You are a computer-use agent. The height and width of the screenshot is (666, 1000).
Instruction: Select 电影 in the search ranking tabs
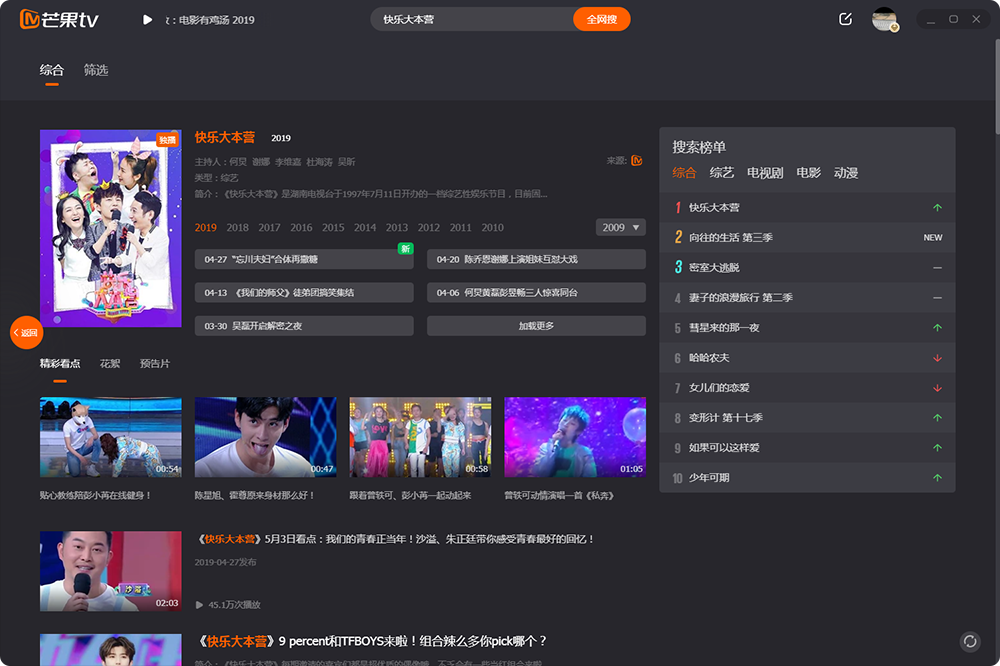click(x=808, y=172)
